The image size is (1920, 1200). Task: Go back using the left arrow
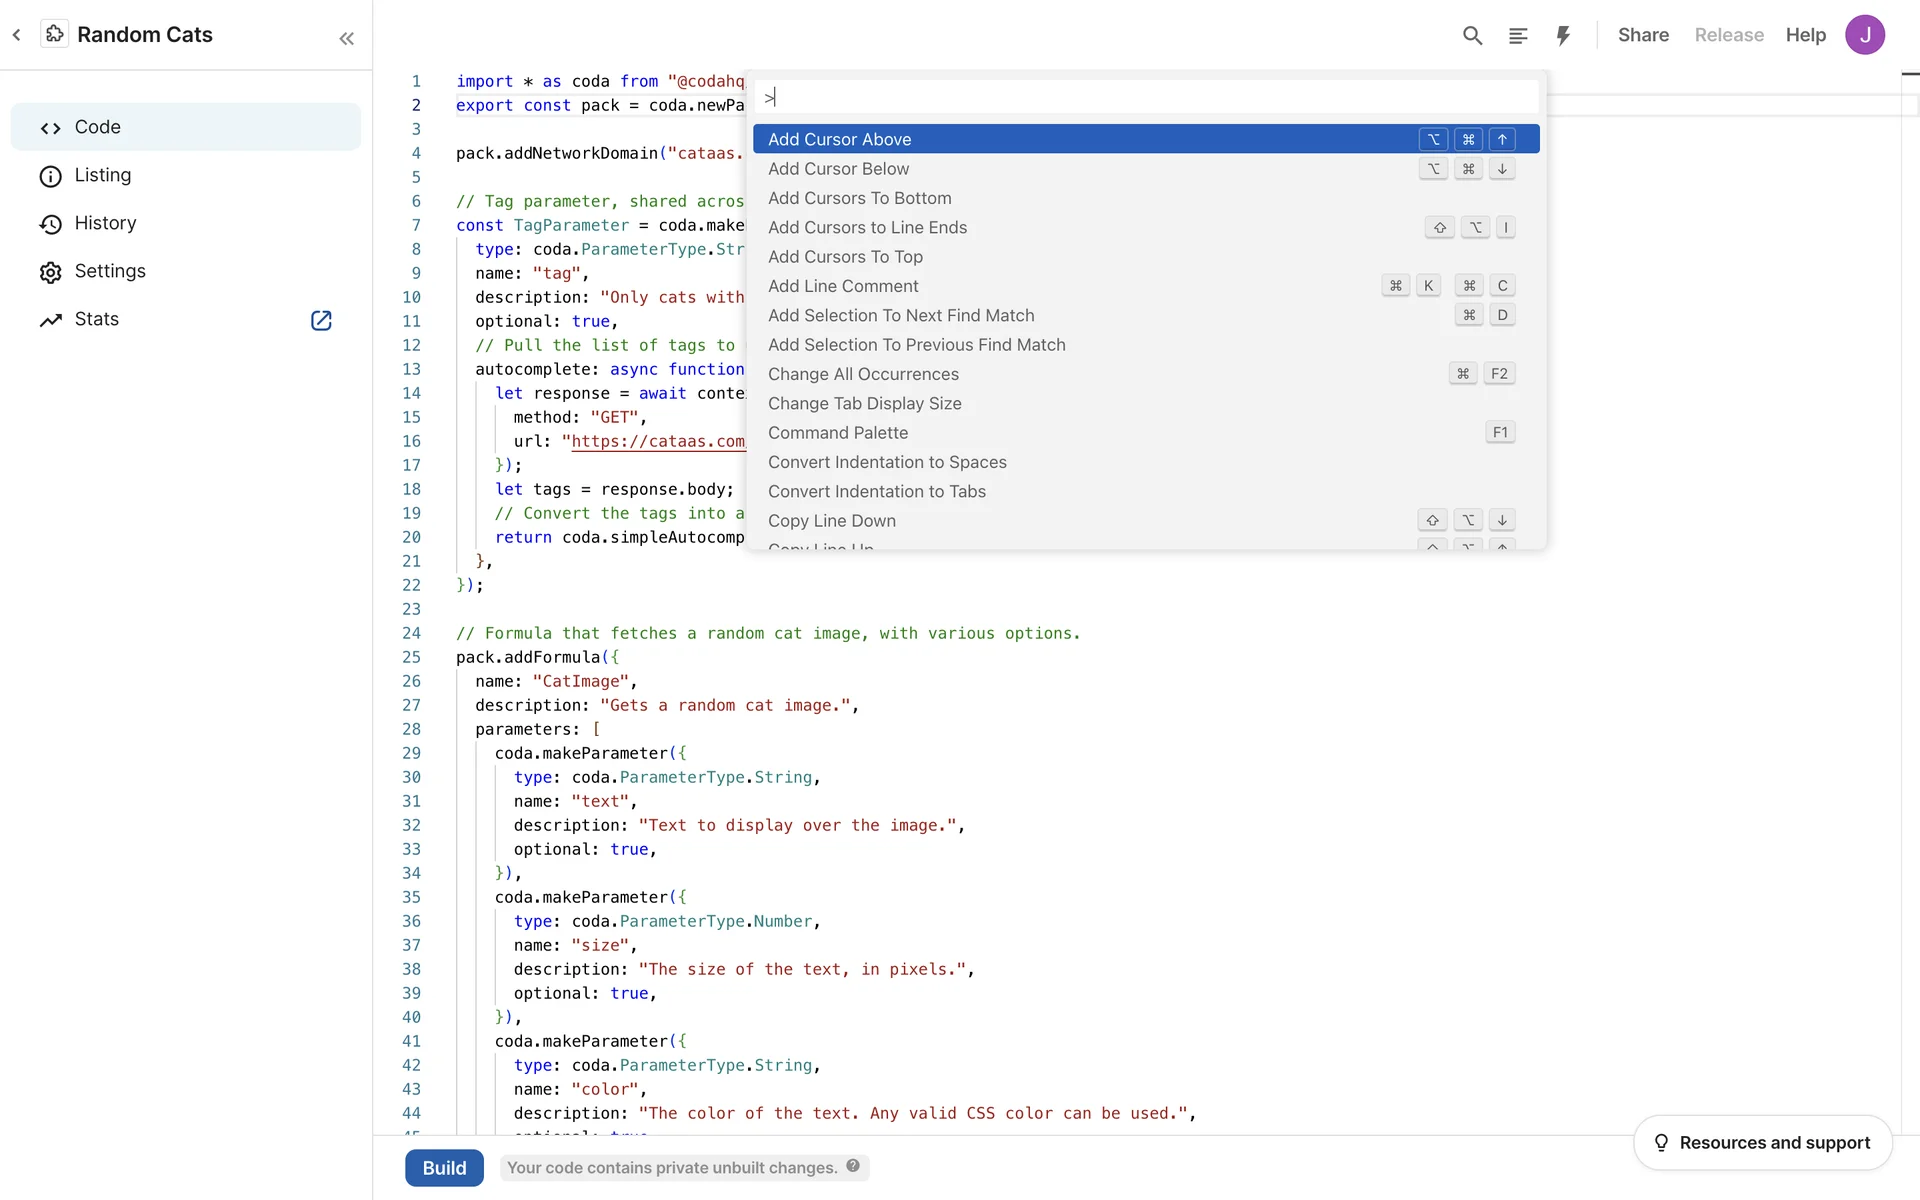tap(17, 35)
